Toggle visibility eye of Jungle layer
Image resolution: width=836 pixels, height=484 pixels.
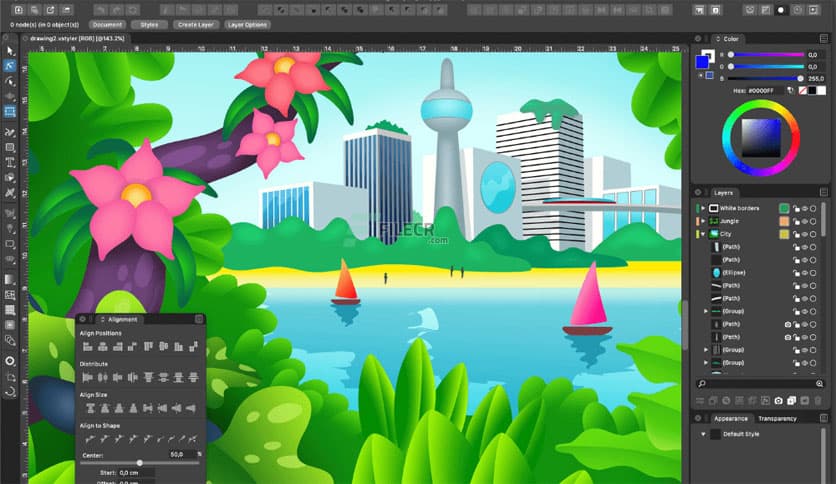pyautogui.click(x=805, y=221)
